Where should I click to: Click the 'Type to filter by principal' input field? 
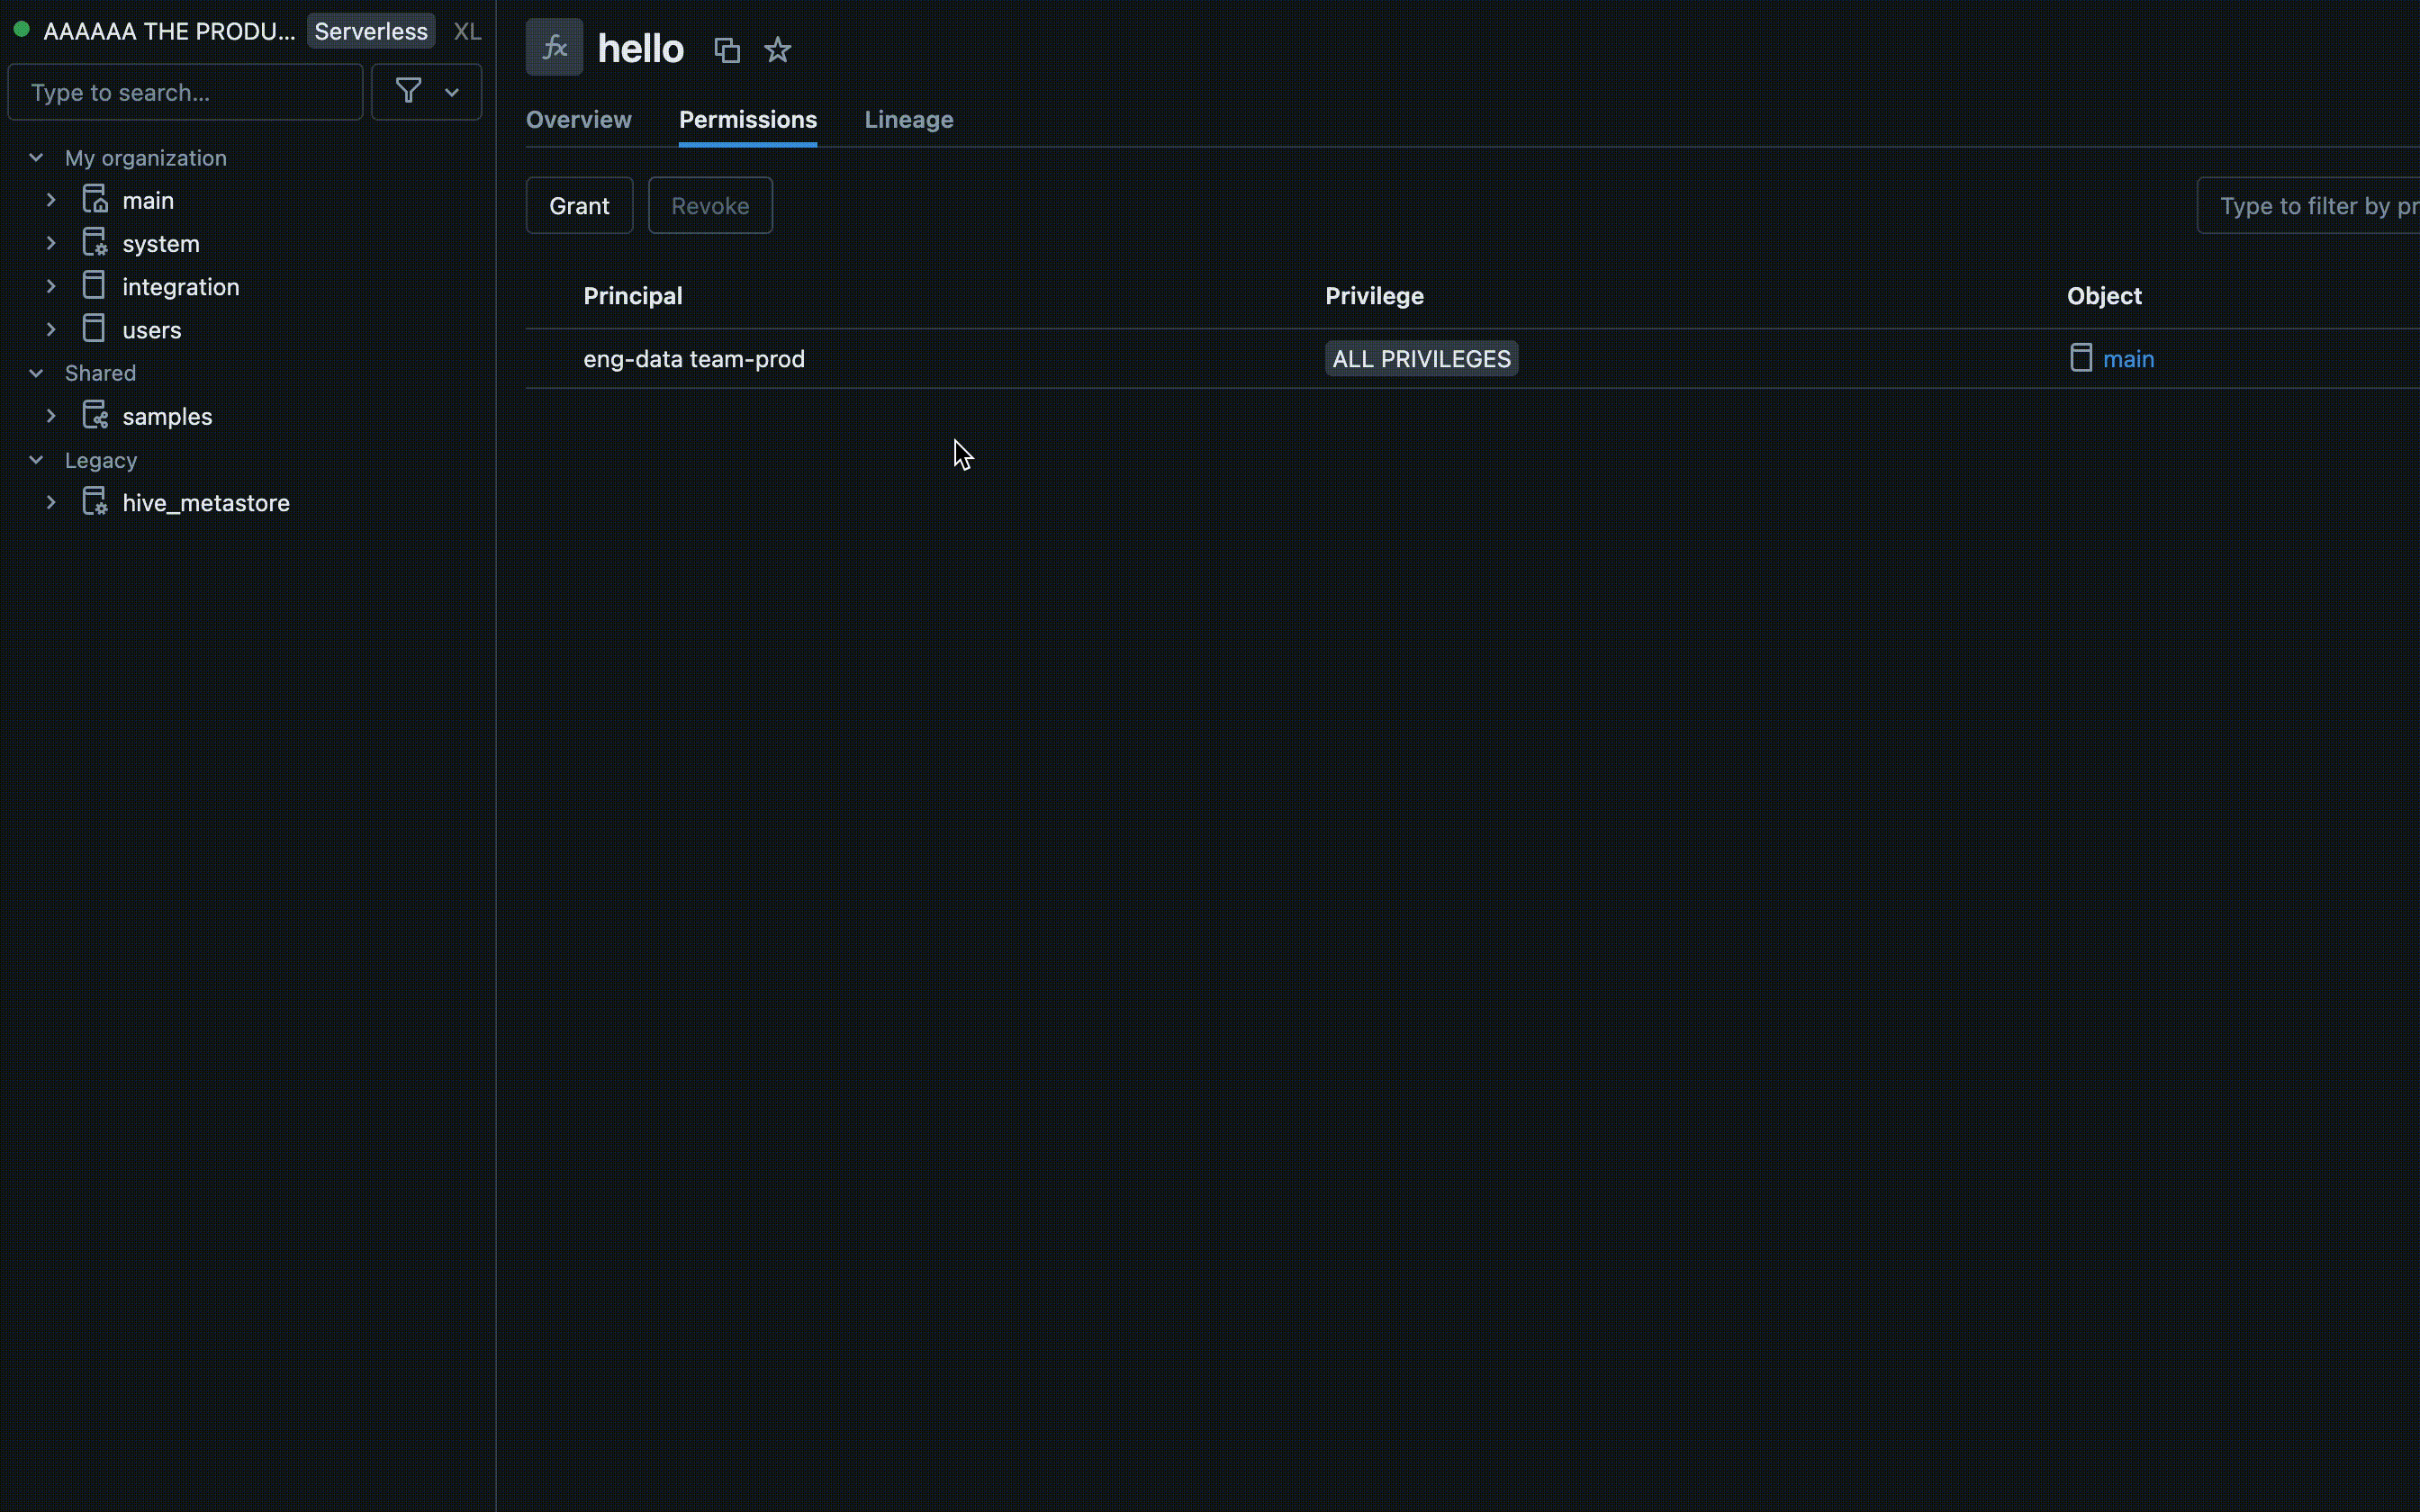(2317, 205)
